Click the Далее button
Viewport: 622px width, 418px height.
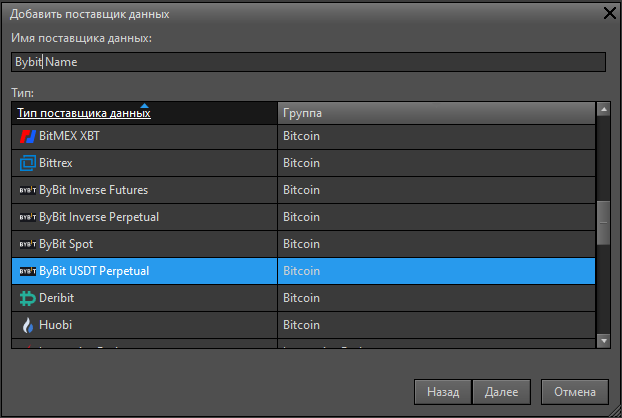click(501, 392)
